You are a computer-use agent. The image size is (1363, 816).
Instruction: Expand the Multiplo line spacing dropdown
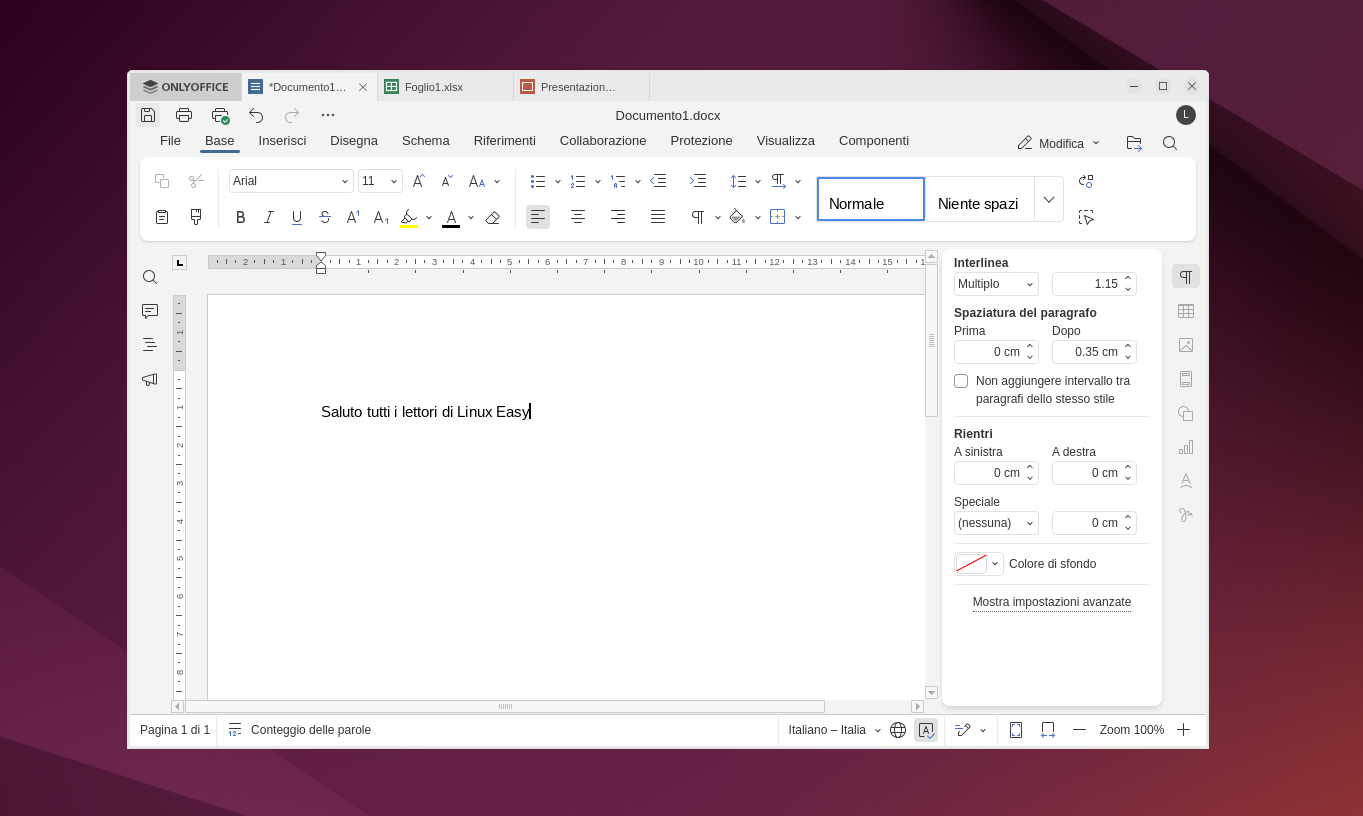tap(996, 284)
